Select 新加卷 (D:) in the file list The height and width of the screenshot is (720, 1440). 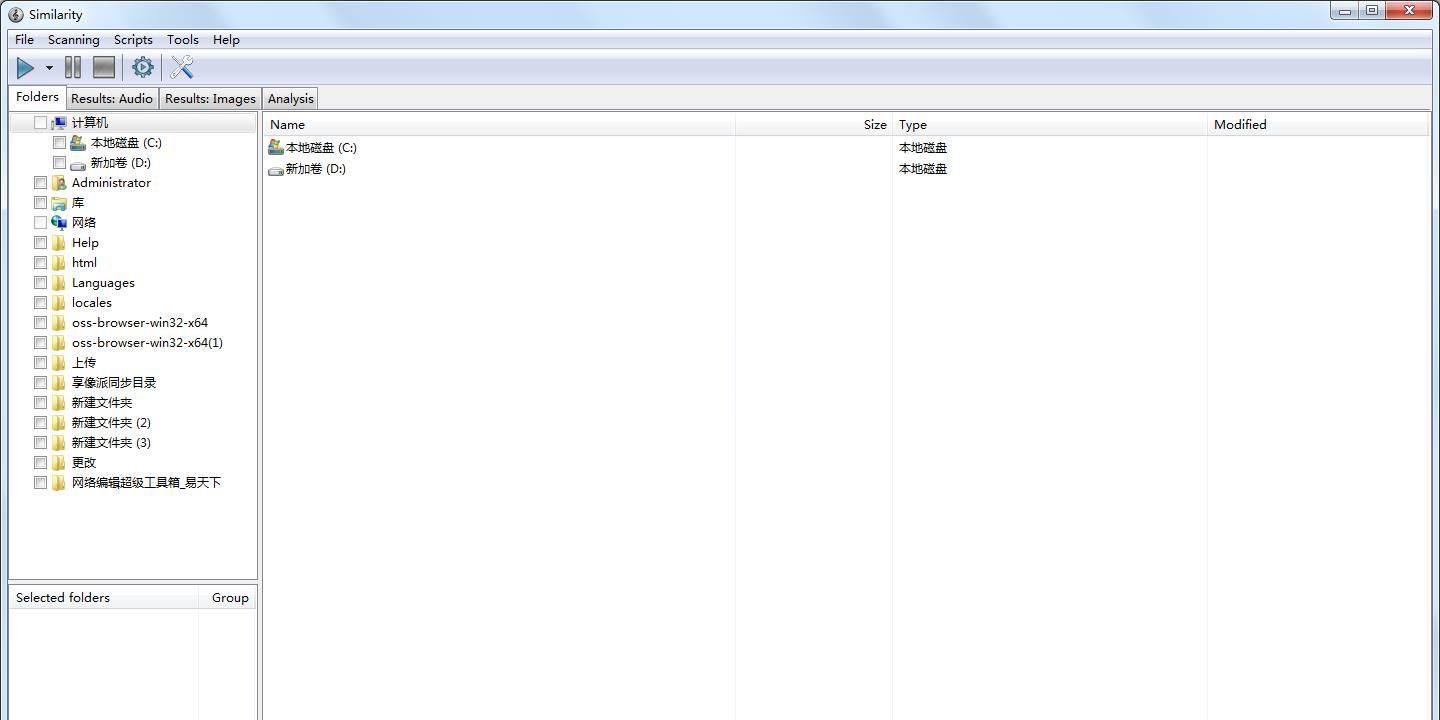pos(316,168)
